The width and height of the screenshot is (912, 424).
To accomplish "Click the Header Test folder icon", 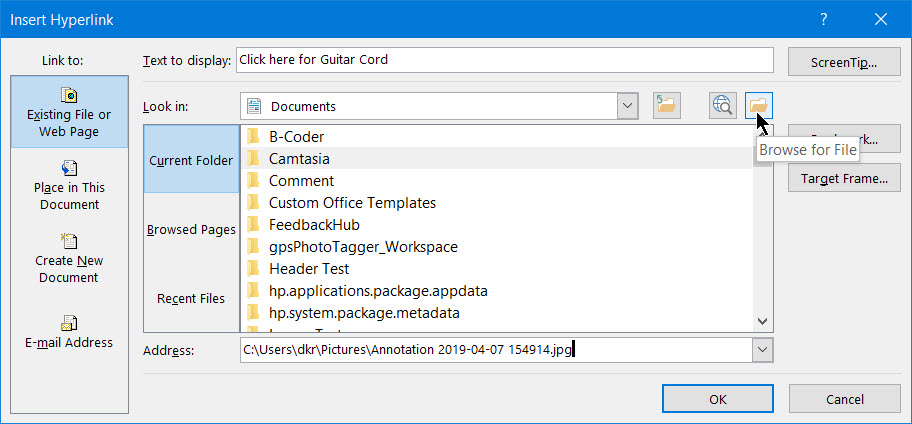I will [253, 269].
